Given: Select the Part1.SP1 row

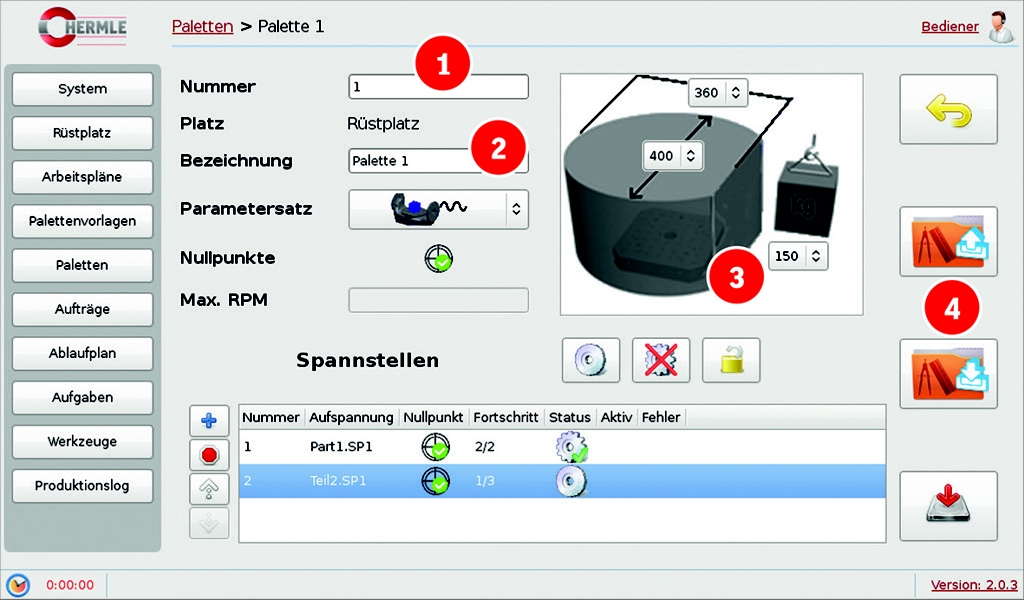Looking at the screenshot, I should [x=562, y=447].
